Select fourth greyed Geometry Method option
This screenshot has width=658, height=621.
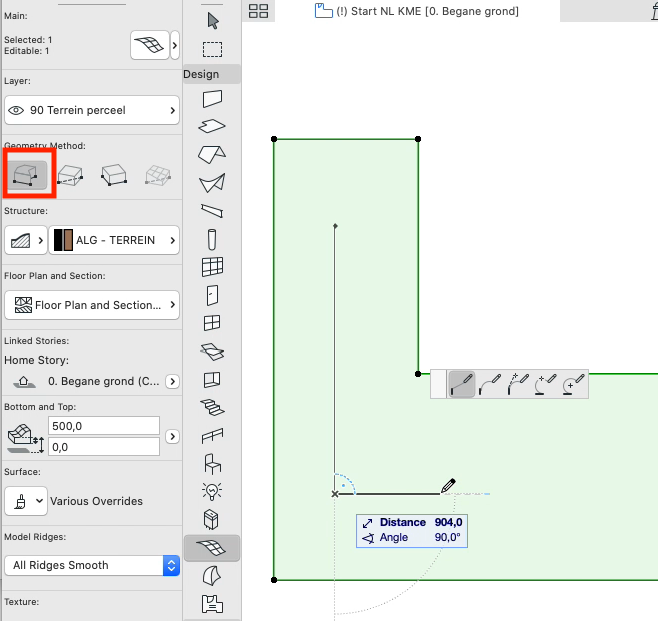coord(158,175)
